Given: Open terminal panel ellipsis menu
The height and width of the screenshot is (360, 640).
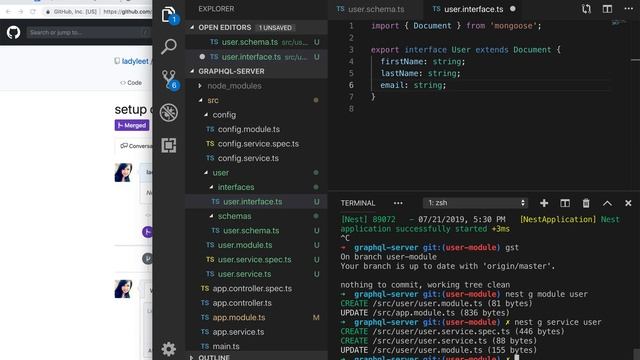Looking at the screenshot, I should coord(398,203).
